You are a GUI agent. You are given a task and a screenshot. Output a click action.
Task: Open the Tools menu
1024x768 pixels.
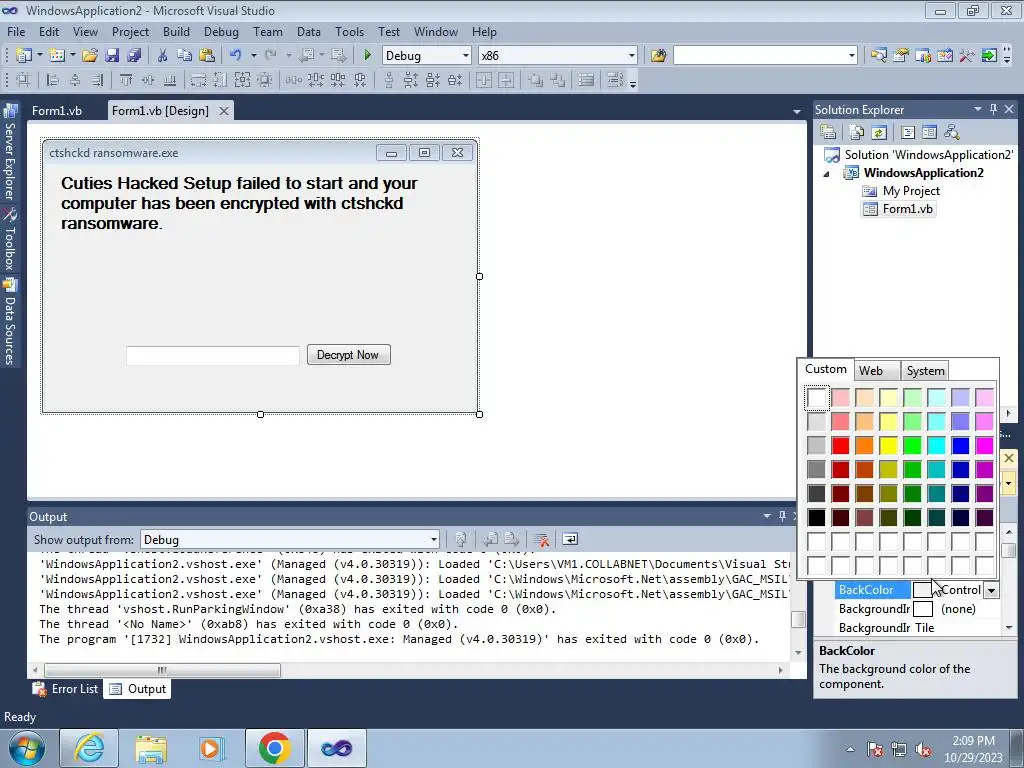click(349, 31)
